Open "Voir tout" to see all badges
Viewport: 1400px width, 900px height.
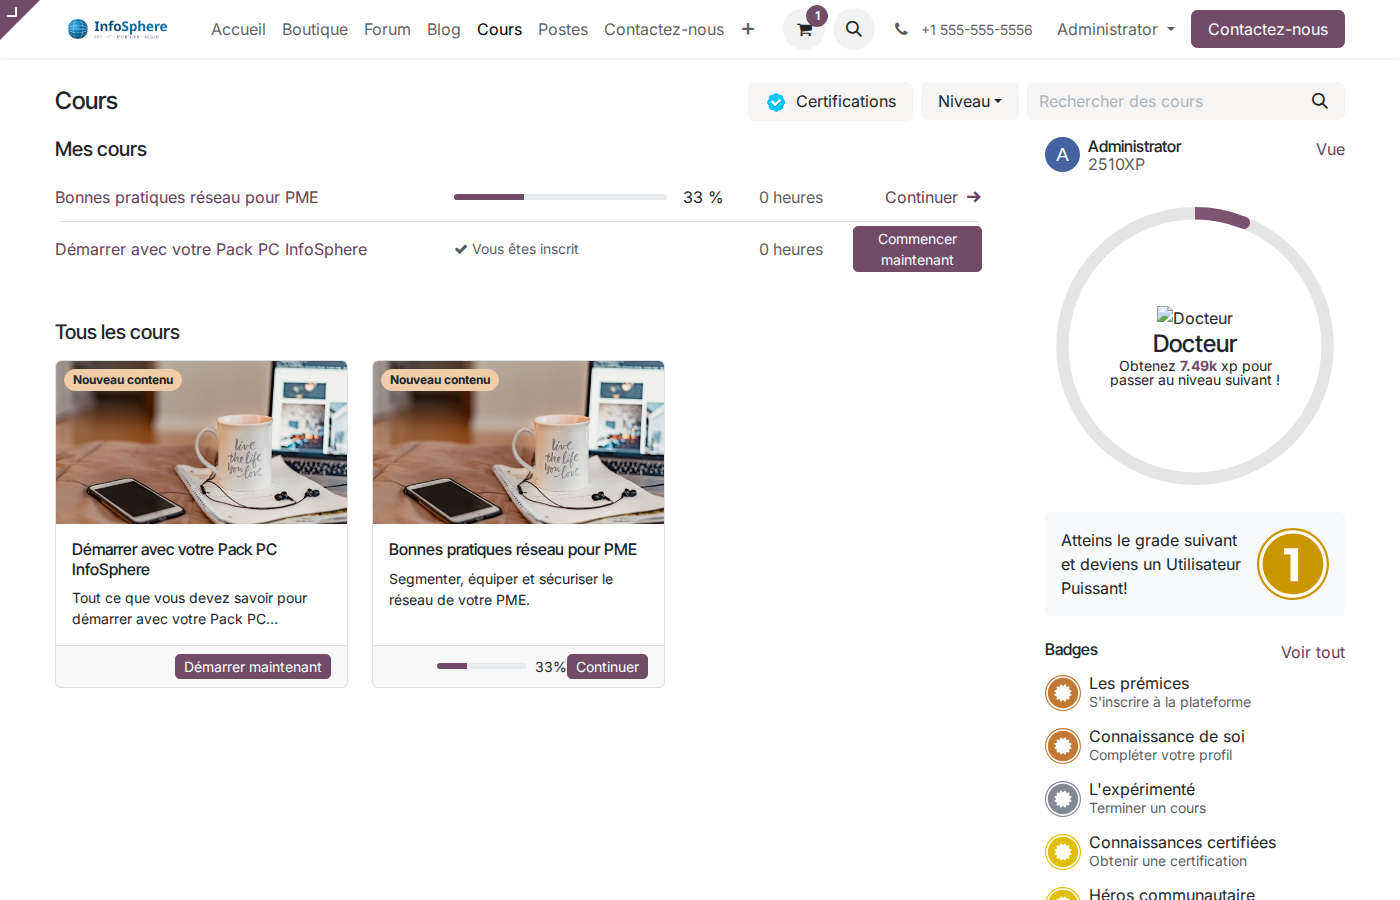[1312, 652]
